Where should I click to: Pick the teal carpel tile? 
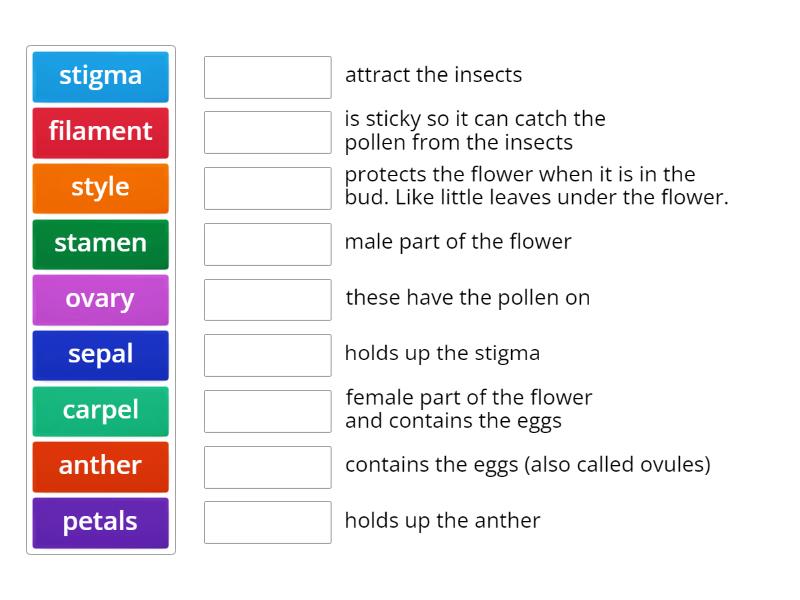pyautogui.click(x=100, y=410)
